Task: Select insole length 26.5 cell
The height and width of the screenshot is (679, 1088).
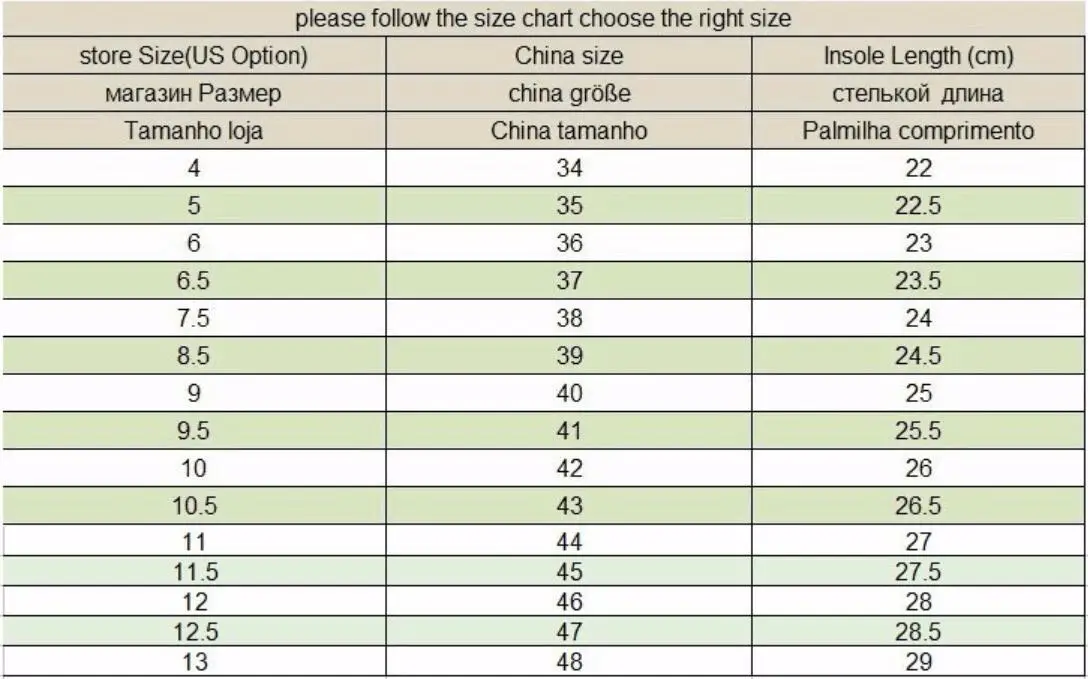Action: pos(919,505)
